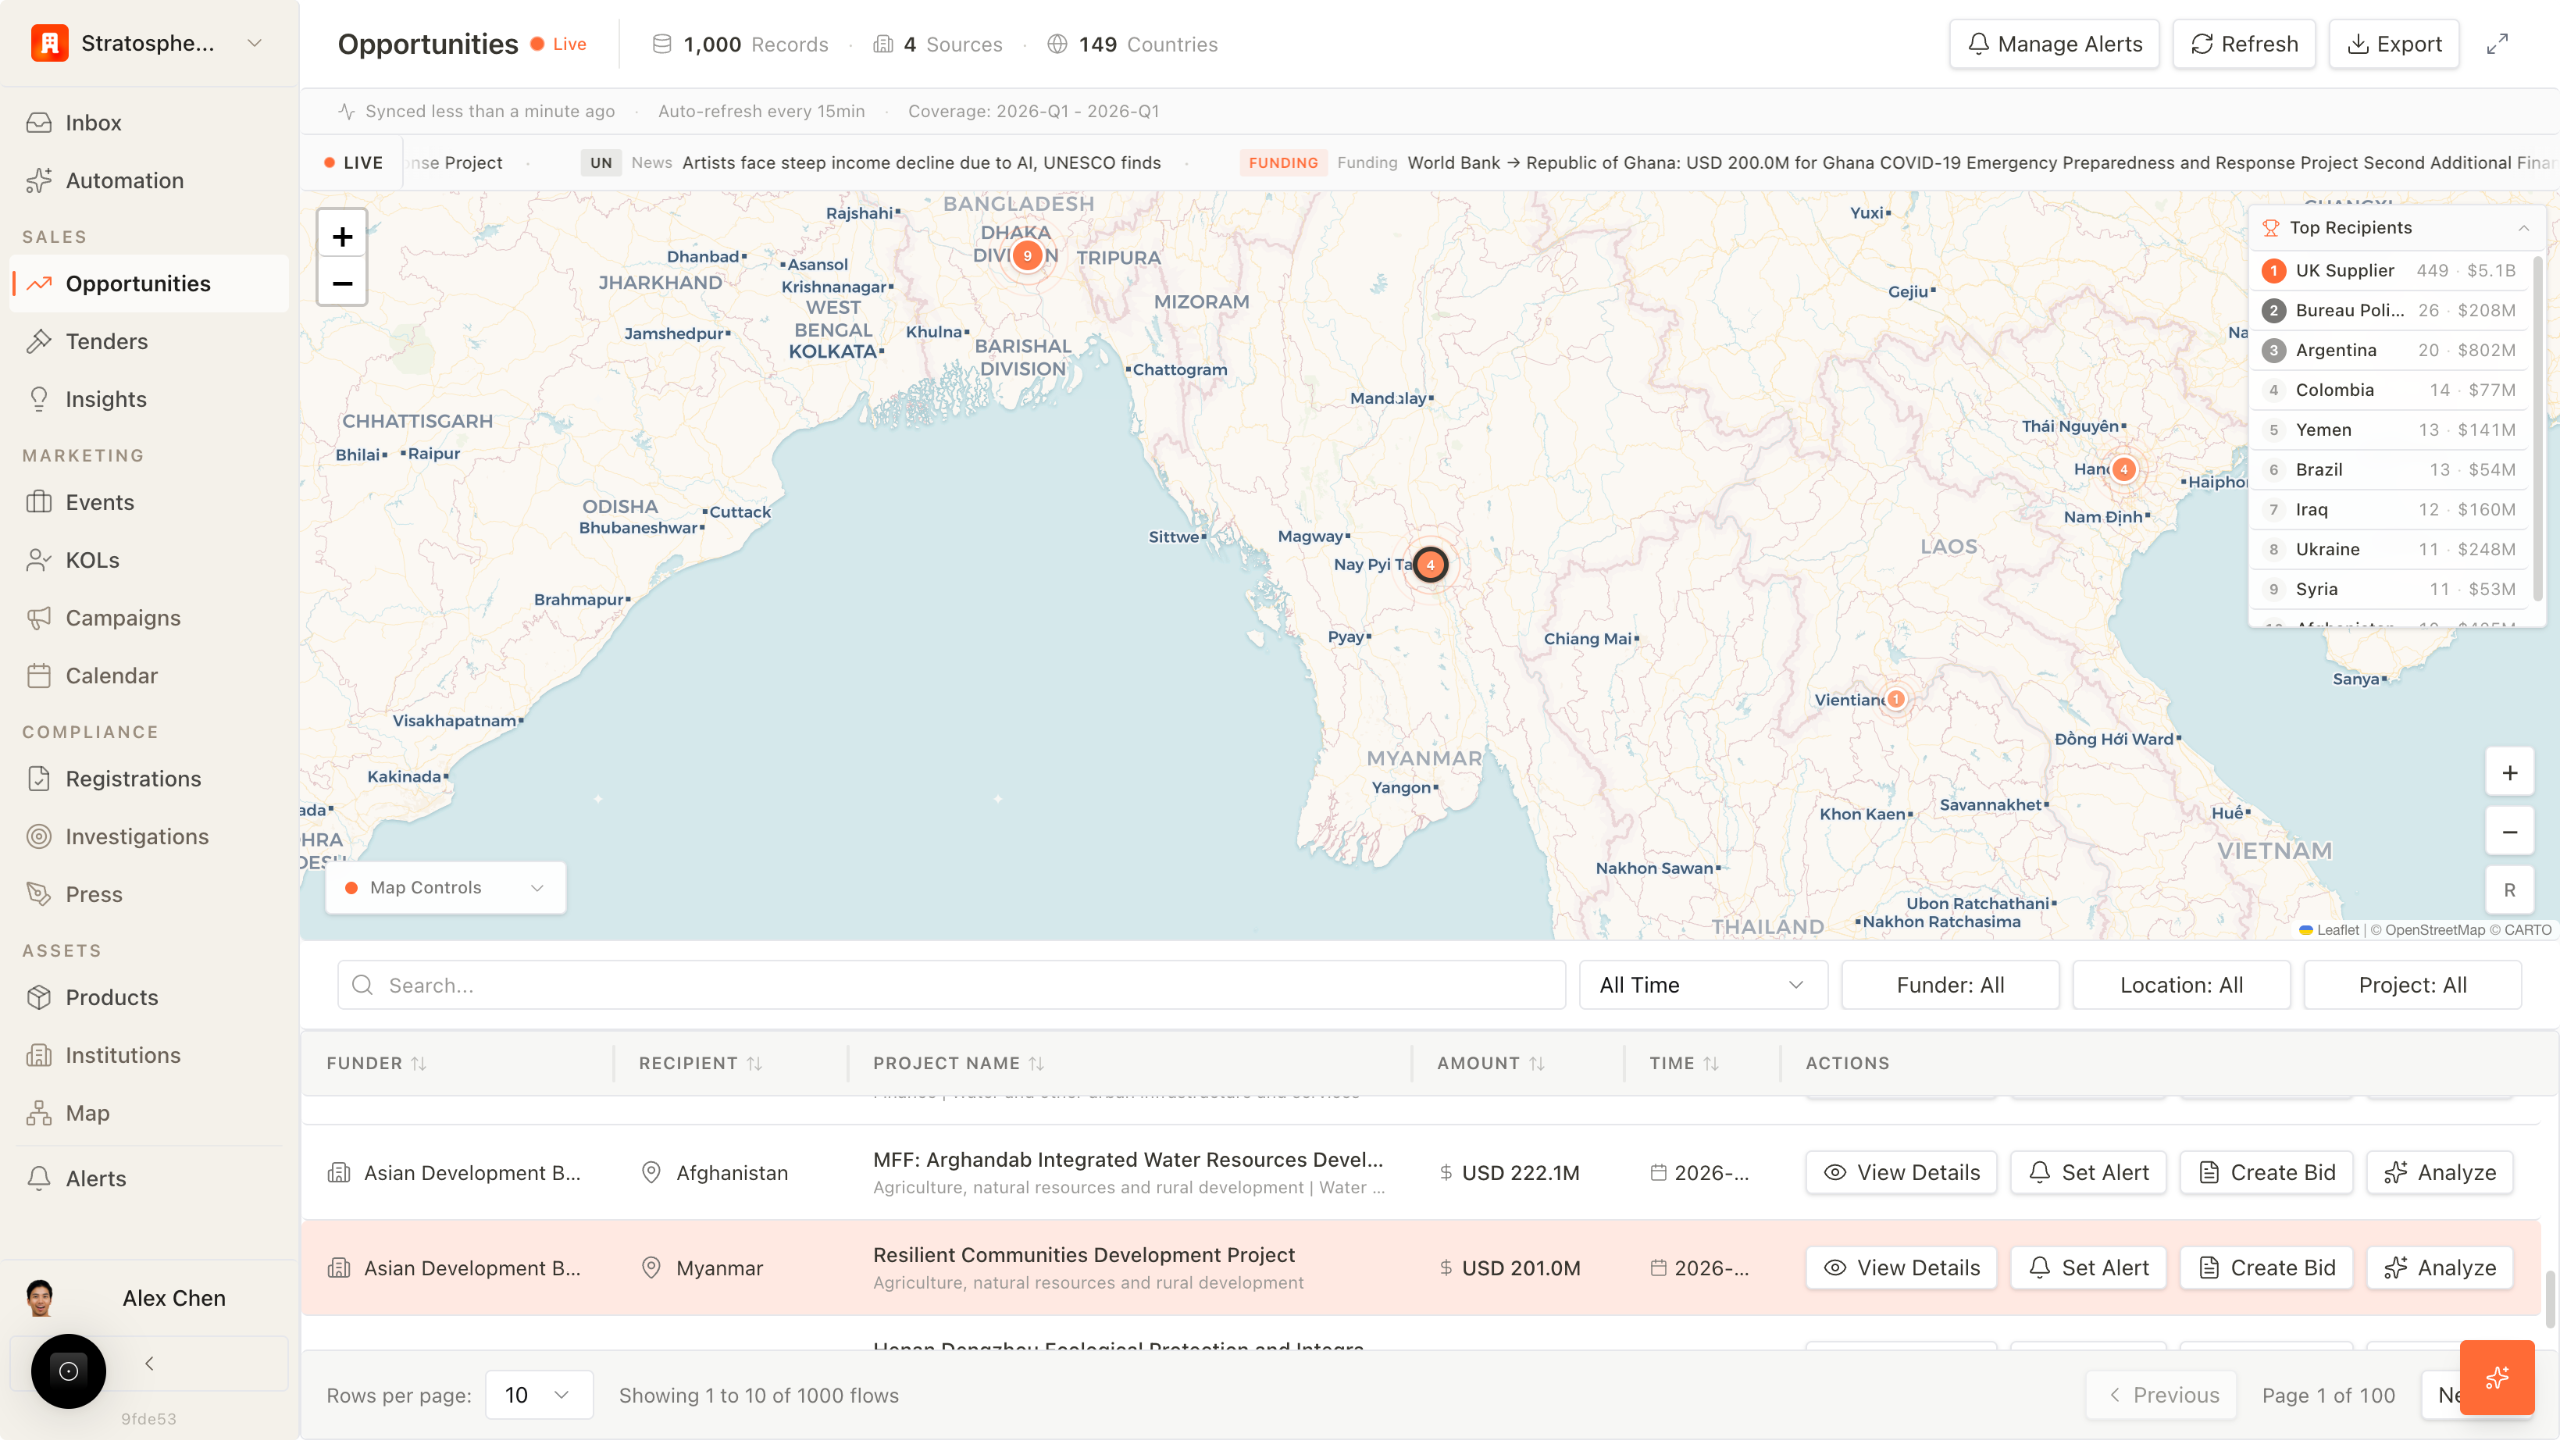Image resolution: width=2560 pixels, height=1440 pixels.
Task: Click the opportunities search field
Action: pos(950,985)
